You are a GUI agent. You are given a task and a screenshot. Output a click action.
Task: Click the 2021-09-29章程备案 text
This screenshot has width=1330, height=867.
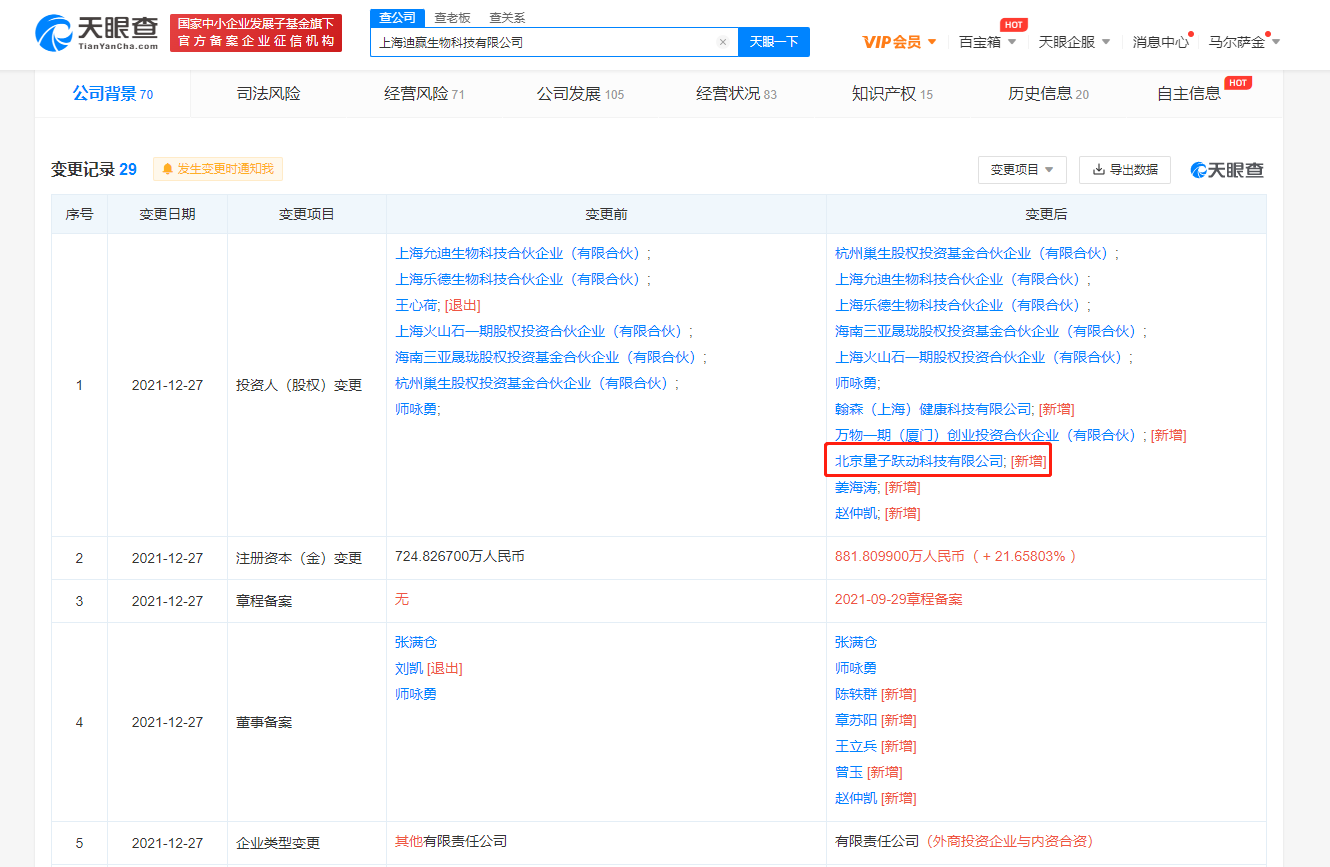[x=899, y=600]
